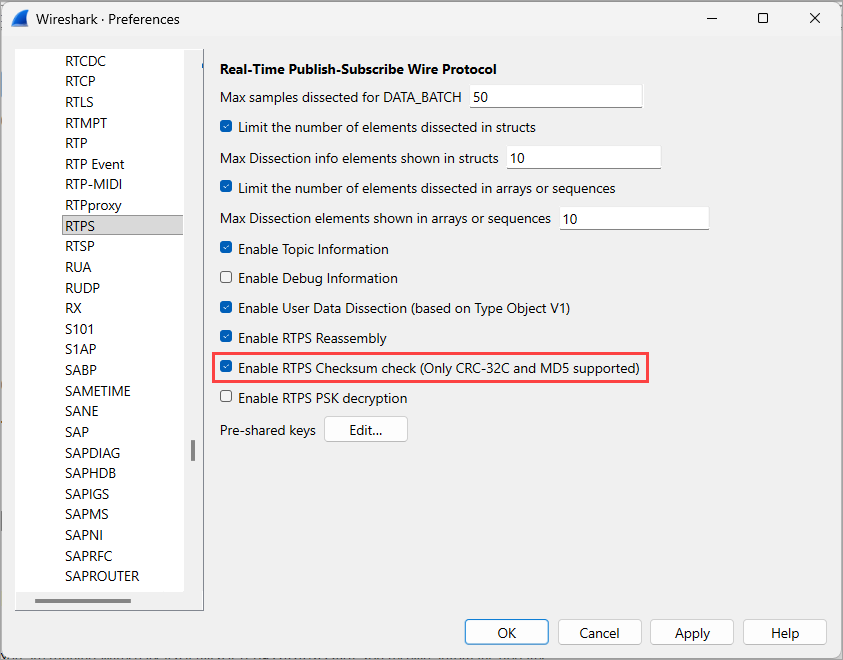Click the Pre-shared keys label
843x660 pixels.
268,431
